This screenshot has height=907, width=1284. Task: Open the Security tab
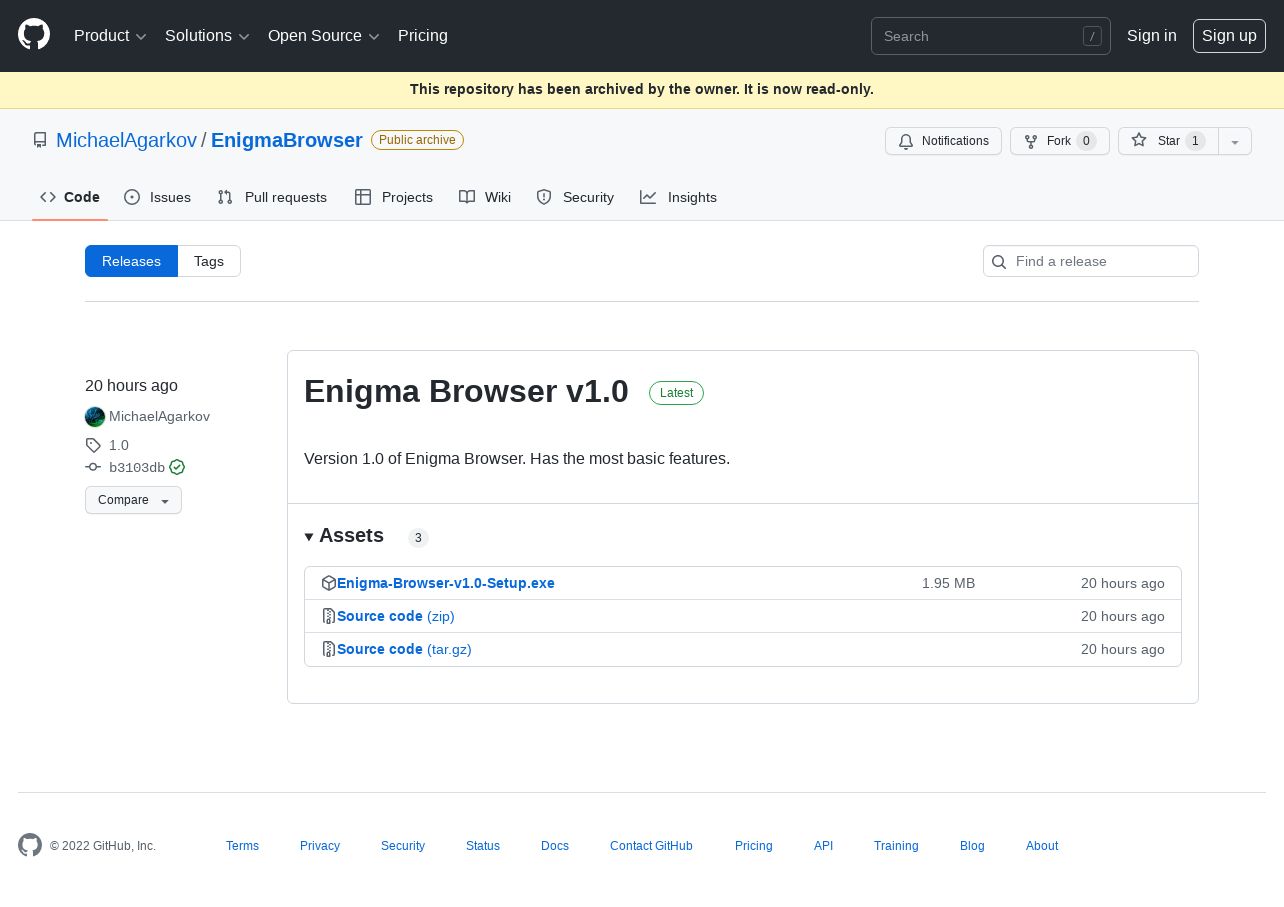tap(575, 197)
